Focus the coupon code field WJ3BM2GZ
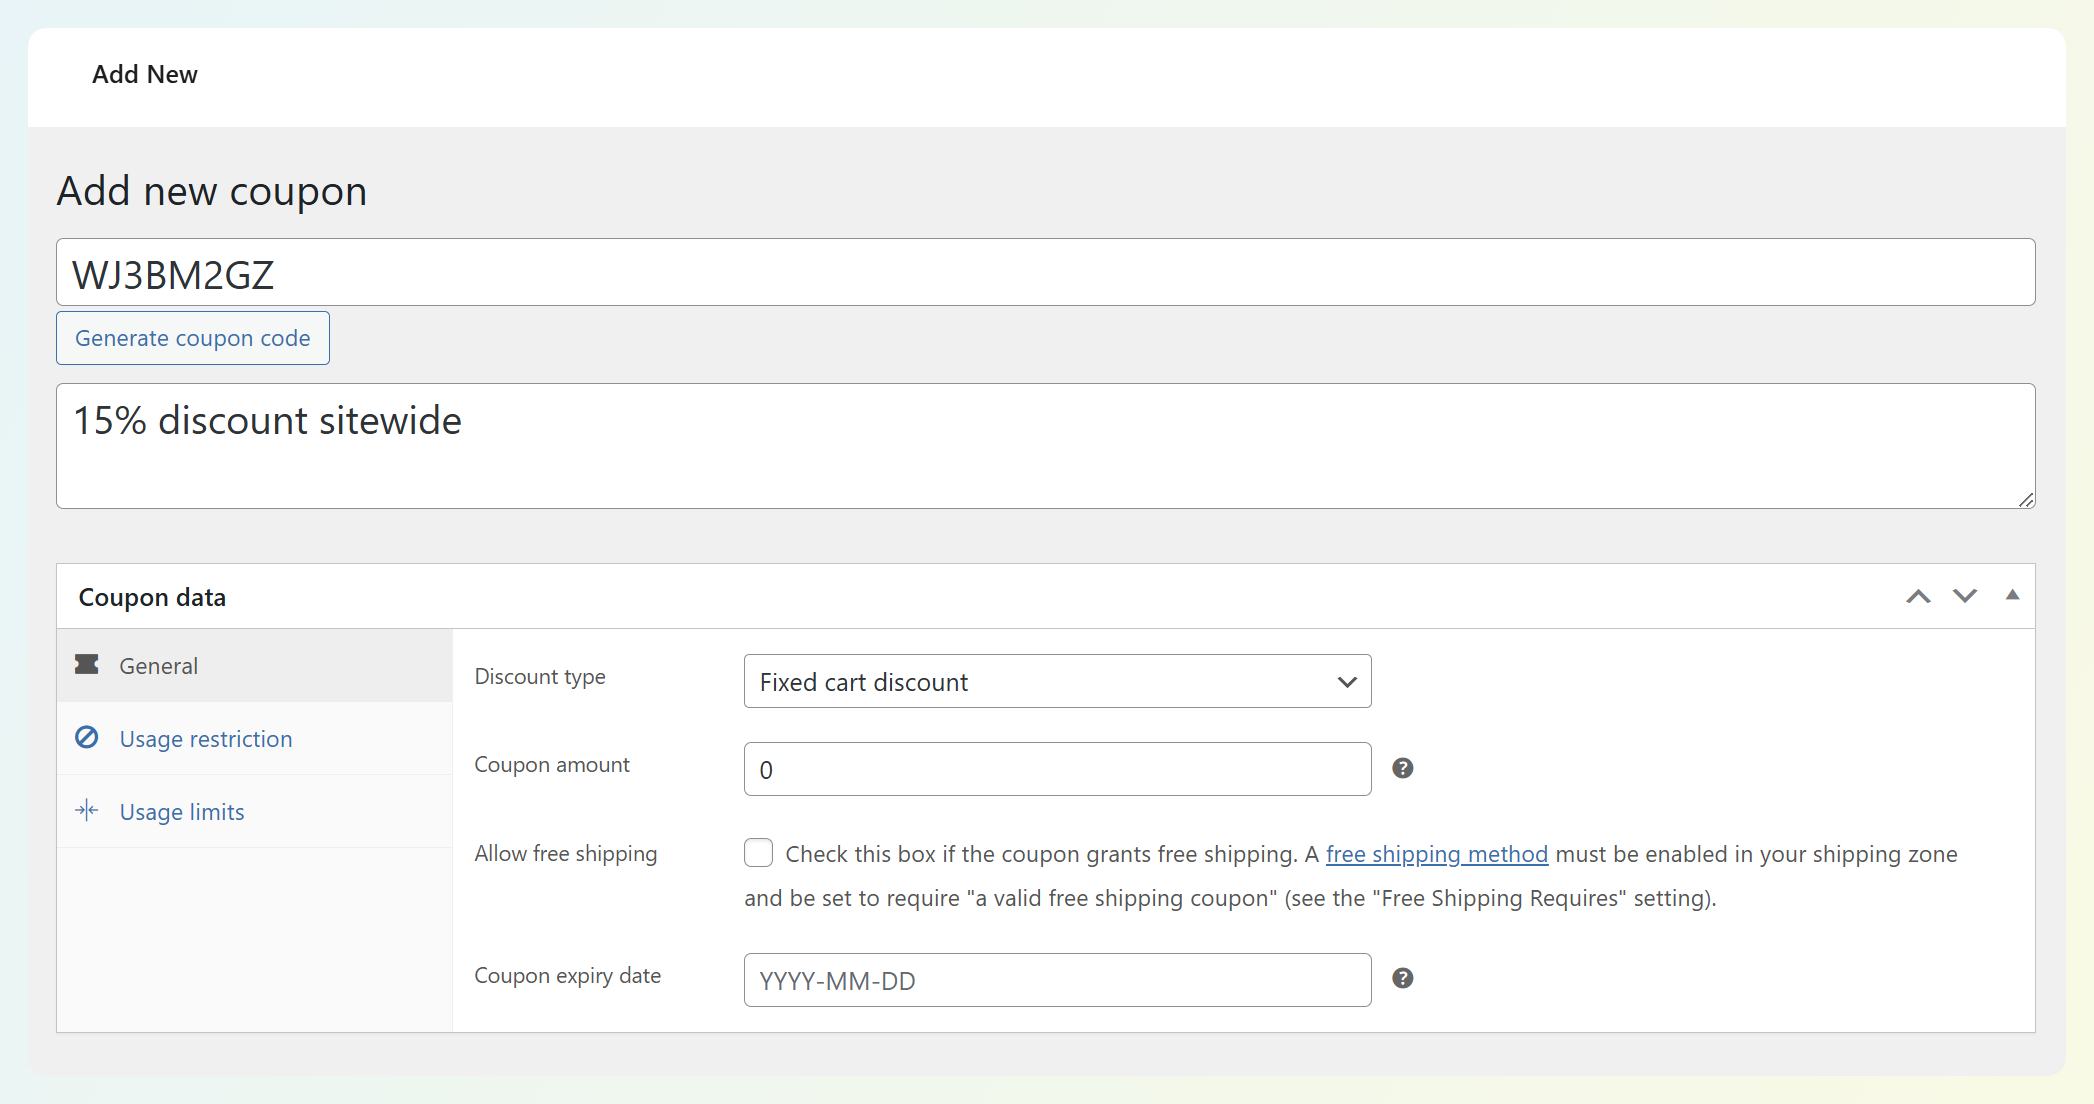The height and width of the screenshot is (1104, 2094). point(1045,273)
